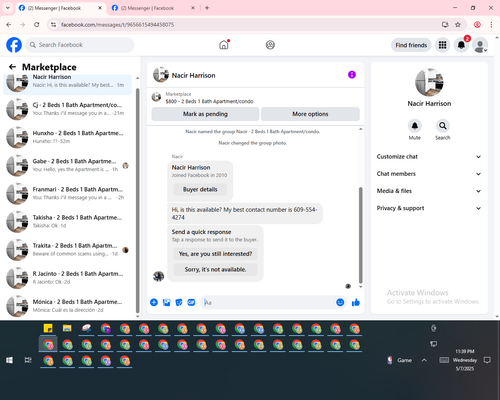Search in conversation with the magnifier icon
The width and height of the screenshot is (500, 400).
click(x=442, y=126)
